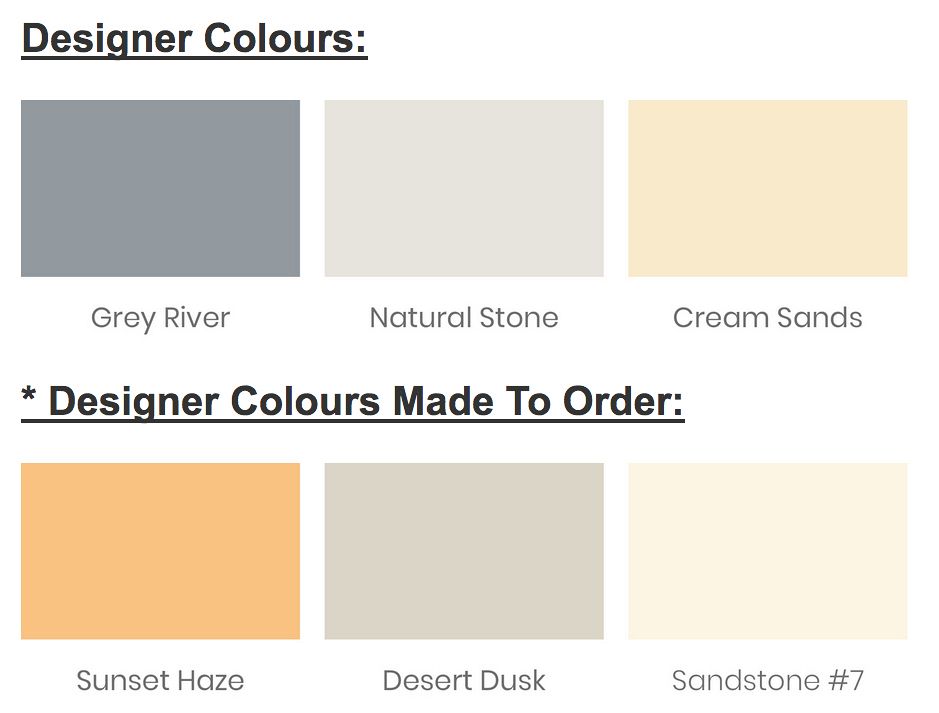
Task: Select the orange Sunset Haze swatch
Action: coord(160,551)
